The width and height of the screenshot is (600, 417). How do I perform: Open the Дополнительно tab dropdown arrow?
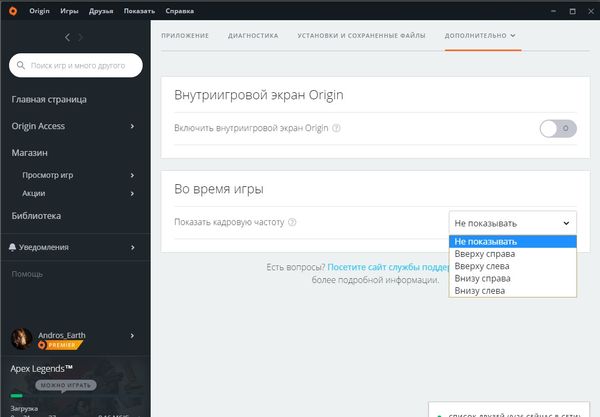tap(513, 36)
